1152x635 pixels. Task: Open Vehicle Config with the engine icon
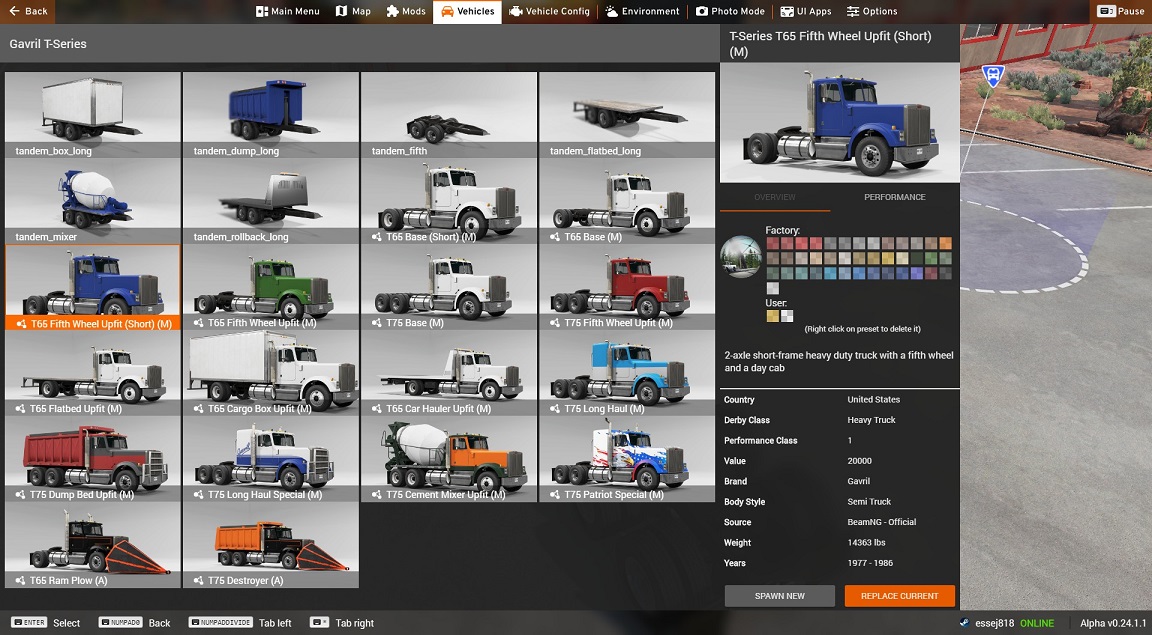516,11
